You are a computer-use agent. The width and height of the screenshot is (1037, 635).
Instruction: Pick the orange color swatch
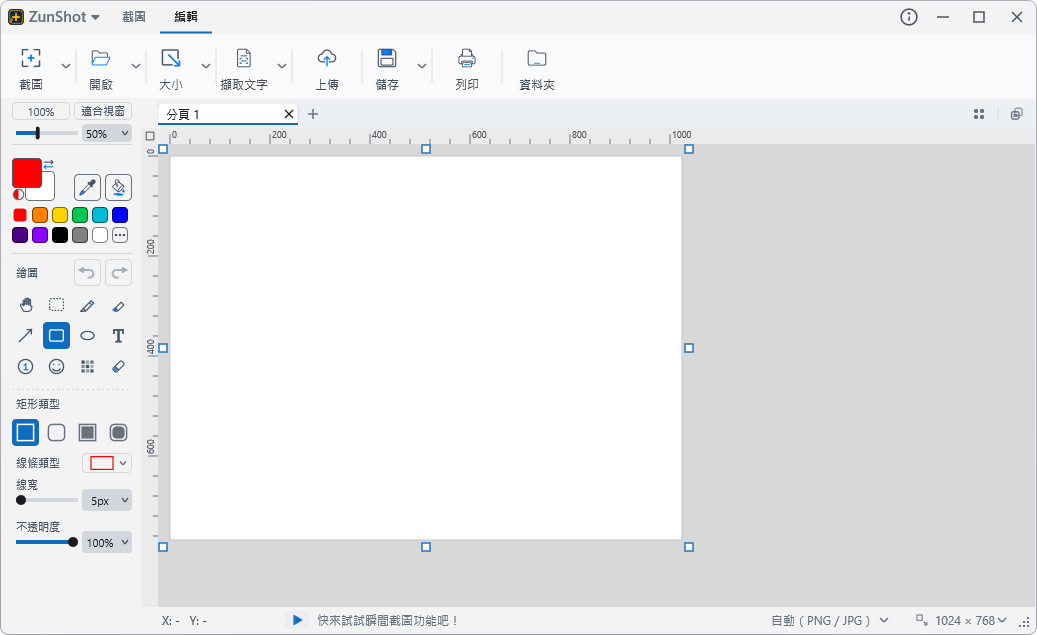pyautogui.click(x=40, y=215)
